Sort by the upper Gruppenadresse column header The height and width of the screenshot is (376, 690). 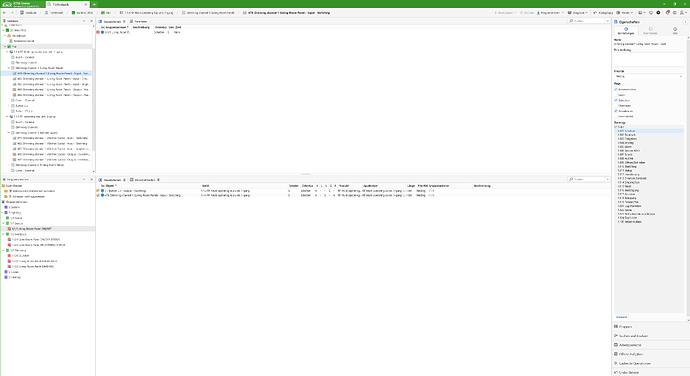117,27
